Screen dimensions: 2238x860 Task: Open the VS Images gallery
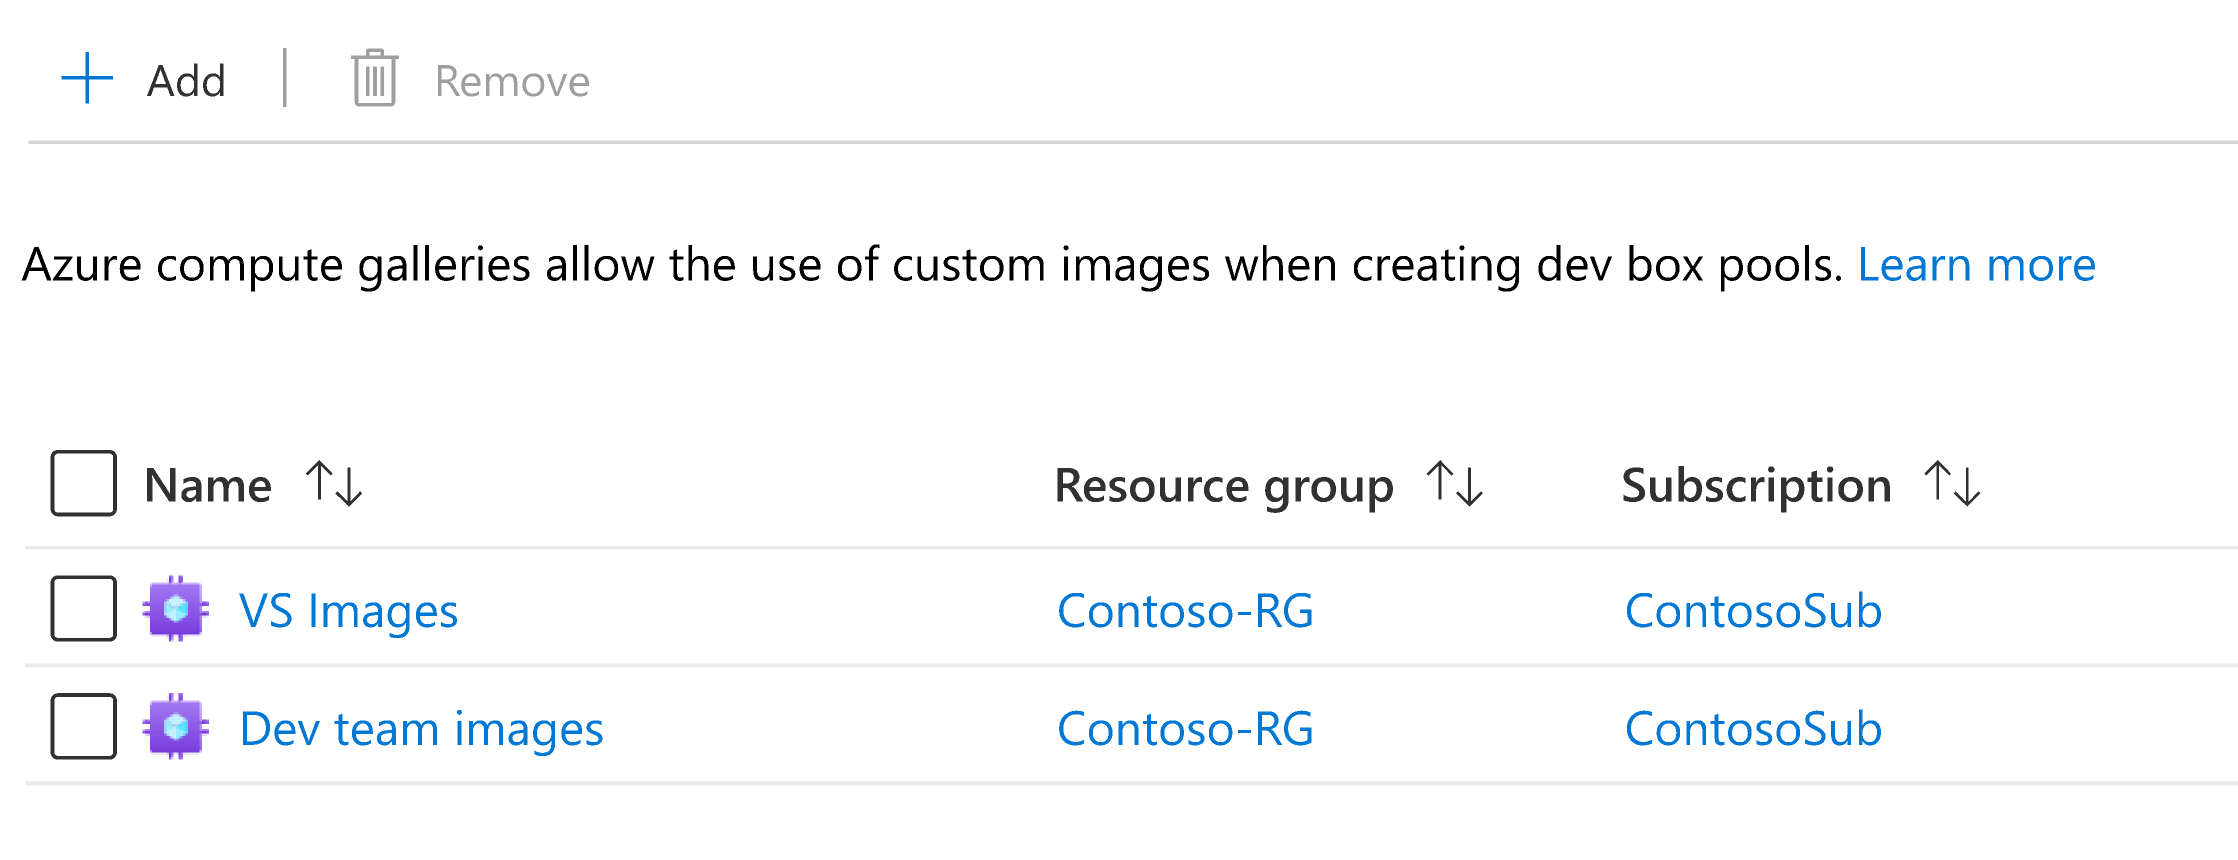click(350, 610)
